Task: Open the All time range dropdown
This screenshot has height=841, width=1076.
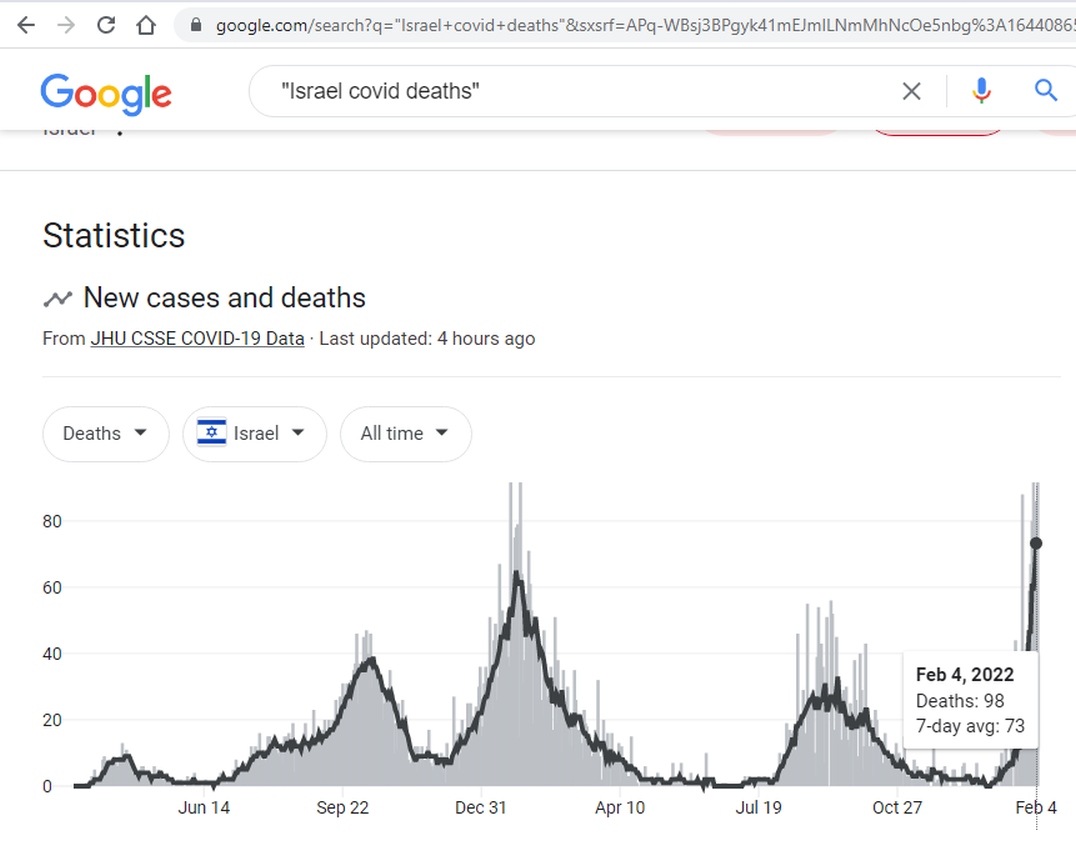Action: click(405, 434)
